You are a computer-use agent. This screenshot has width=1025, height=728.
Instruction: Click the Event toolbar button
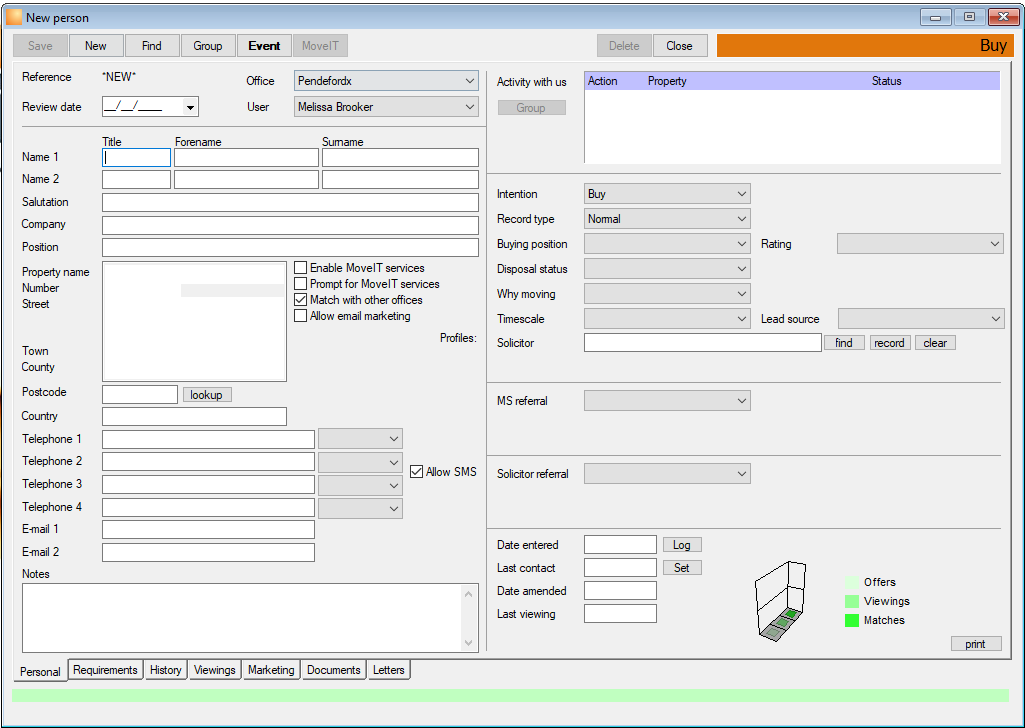[264, 46]
